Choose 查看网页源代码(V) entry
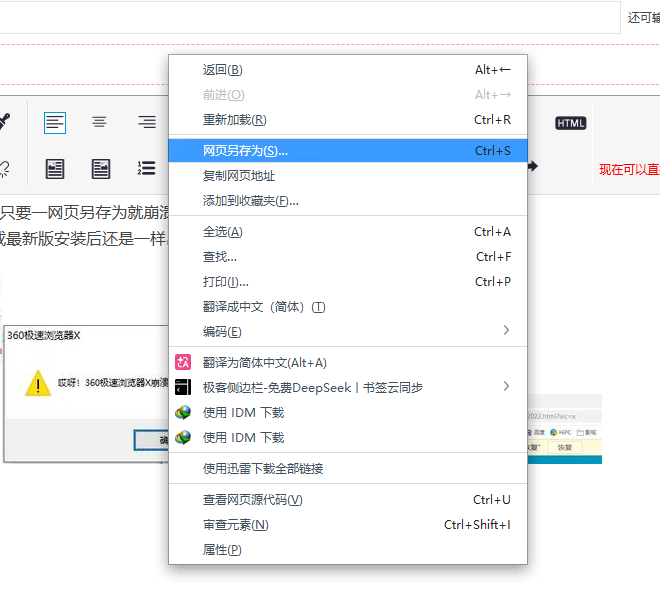660x601 pixels. click(348, 500)
